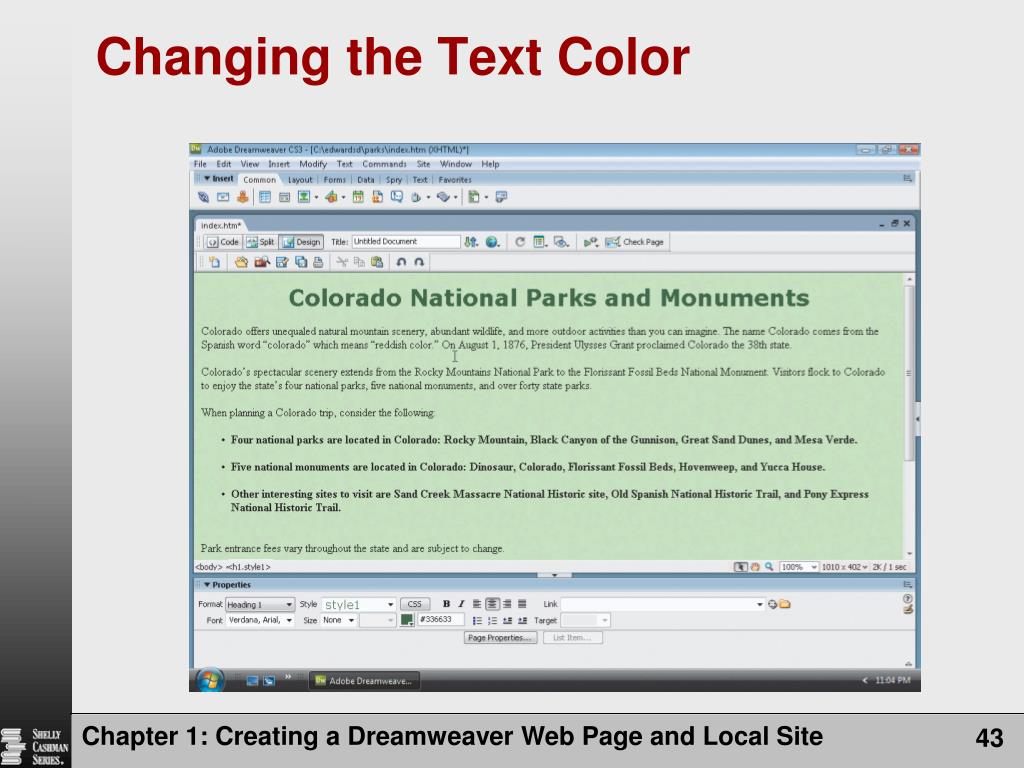Click the New document icon in Standard toolbar
Viewport: 1024px width, 768px height.
tap(214, 262)
